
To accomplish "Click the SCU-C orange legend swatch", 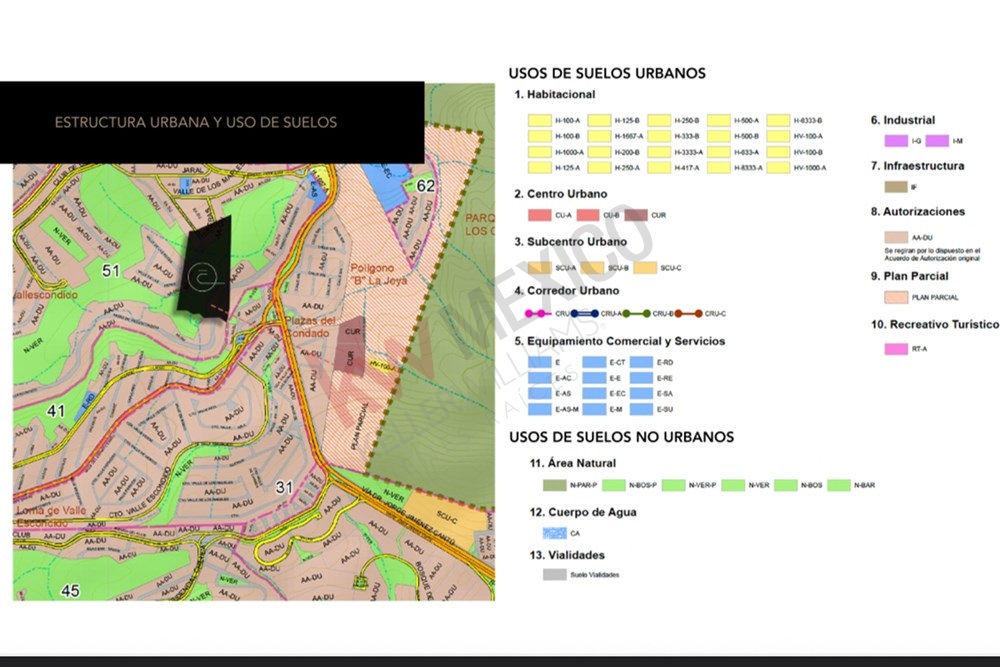I will [x=645, y=267].
